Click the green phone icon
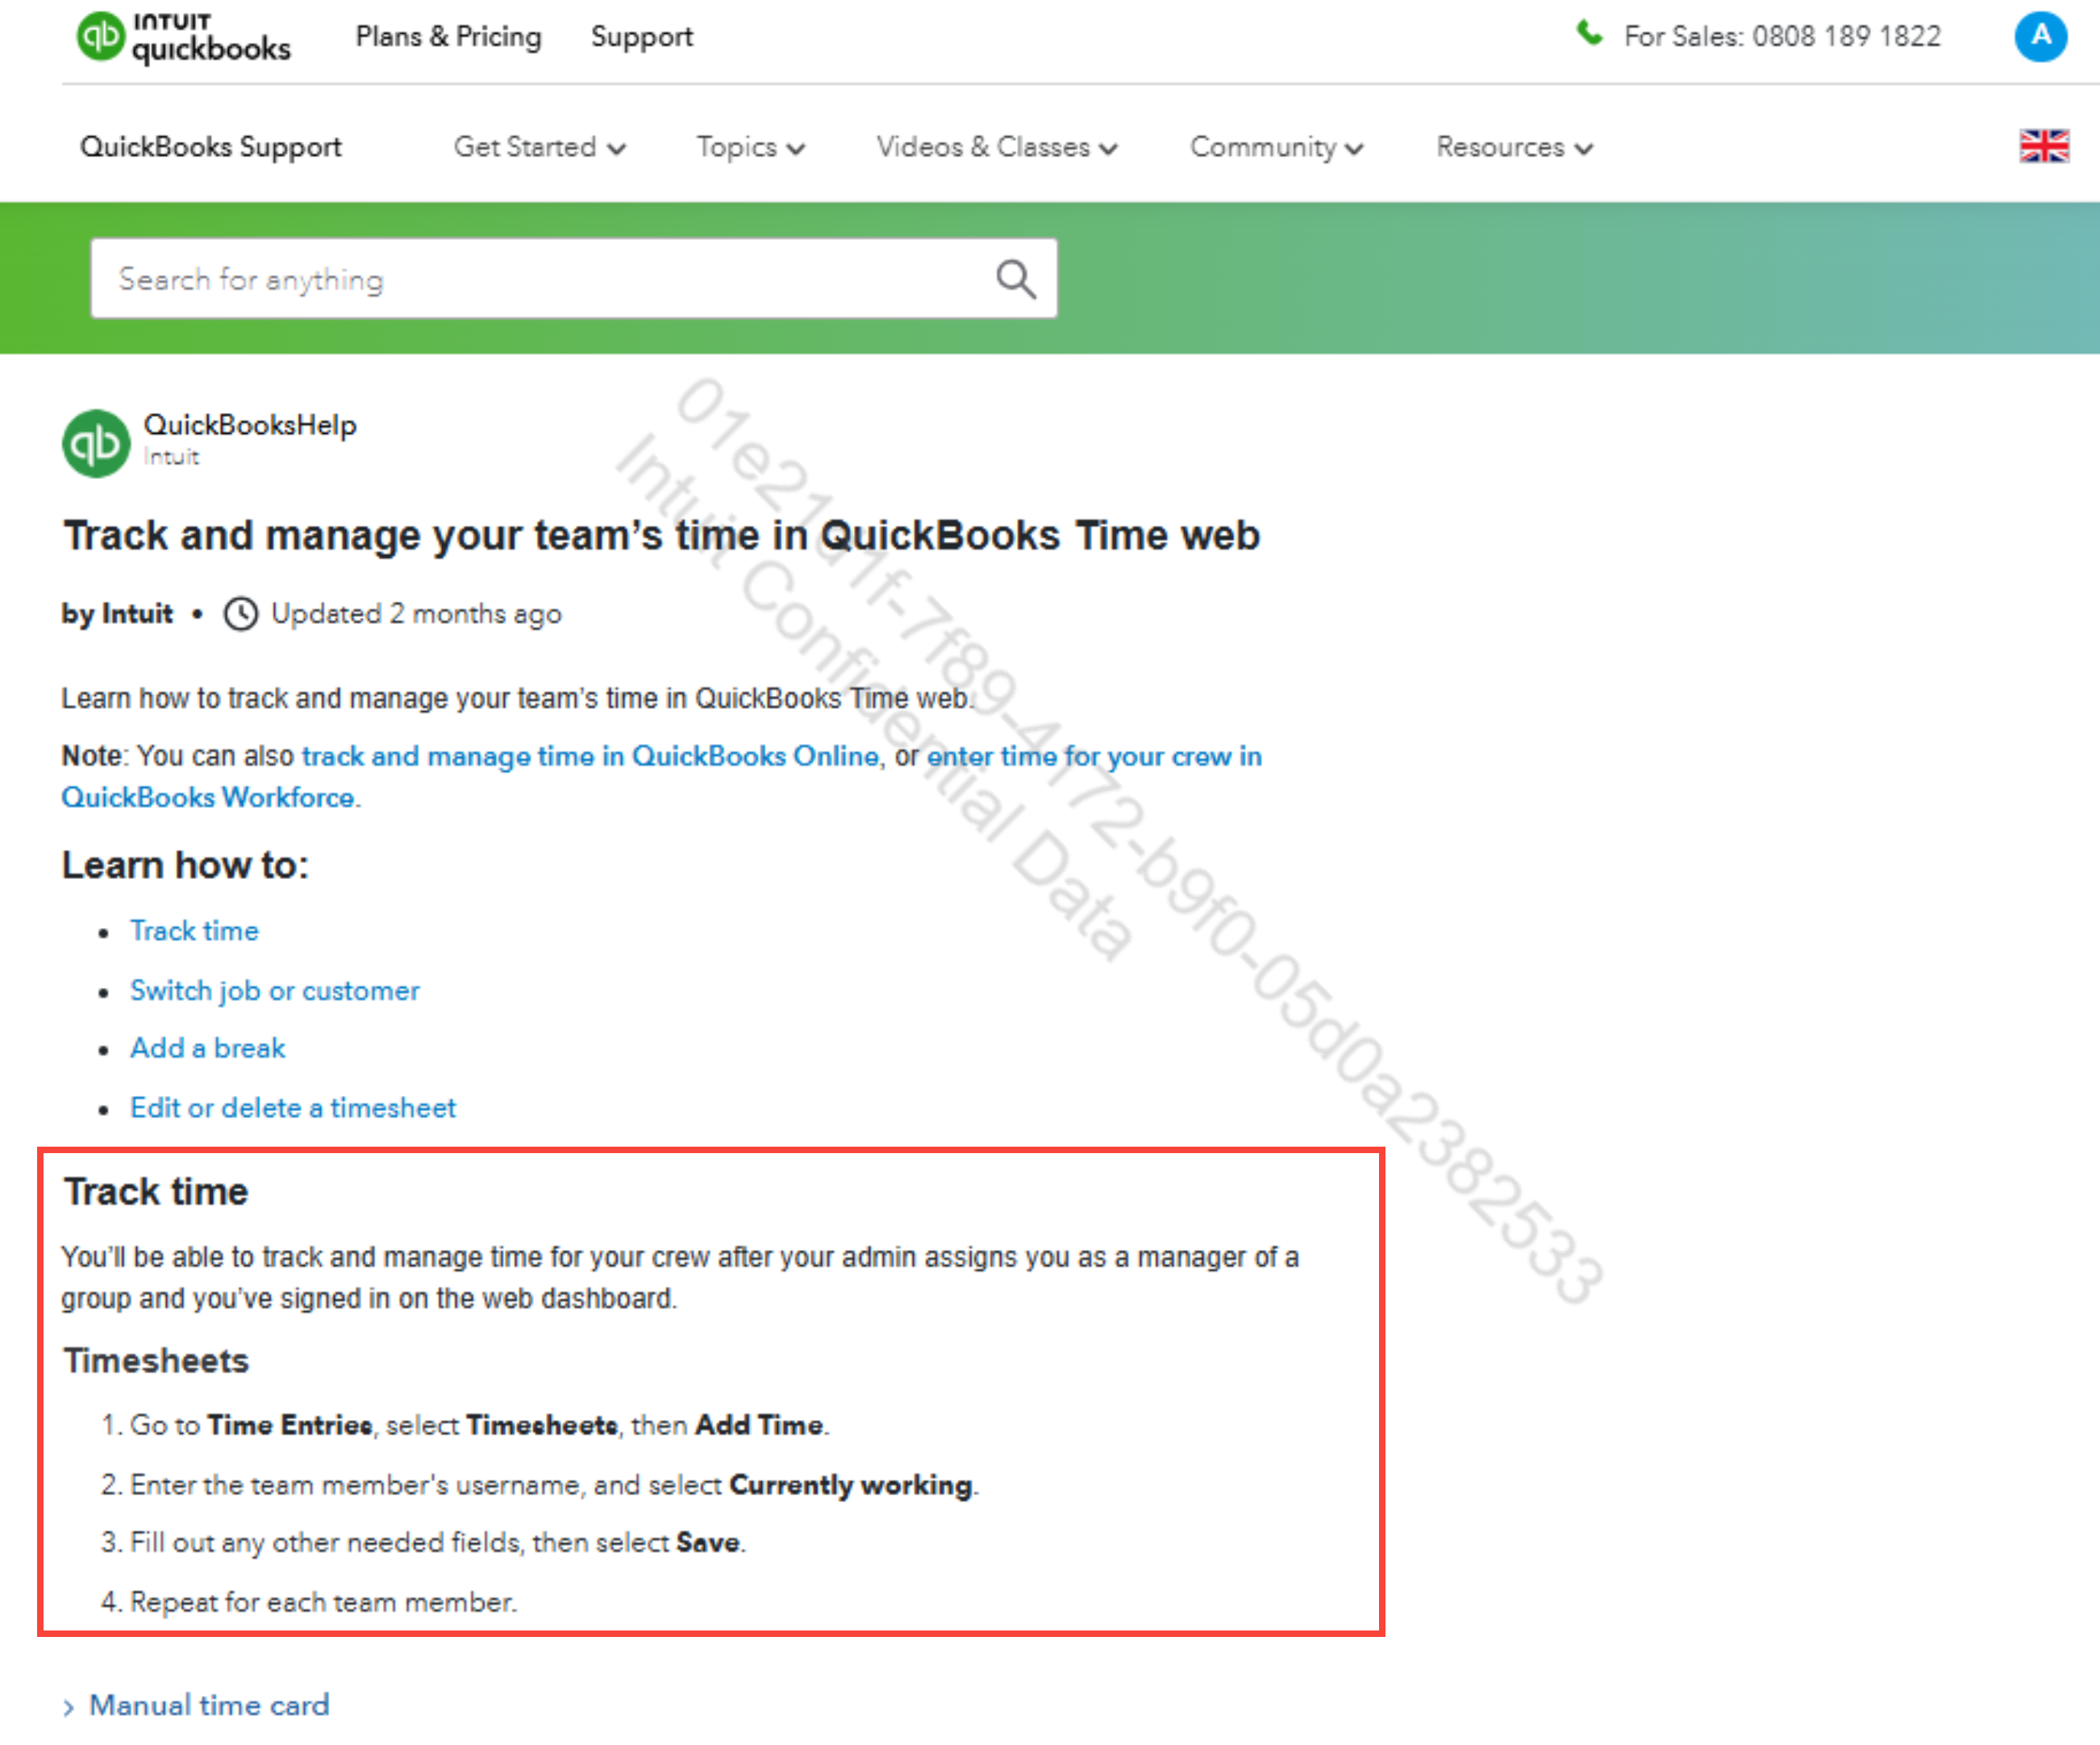Viewport: 2100px width, 1745px height. pos(1589,34)
